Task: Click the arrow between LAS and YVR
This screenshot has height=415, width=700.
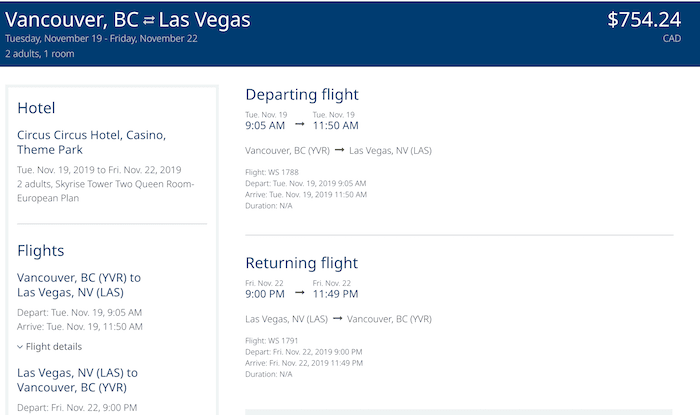Action: point(338,318)
